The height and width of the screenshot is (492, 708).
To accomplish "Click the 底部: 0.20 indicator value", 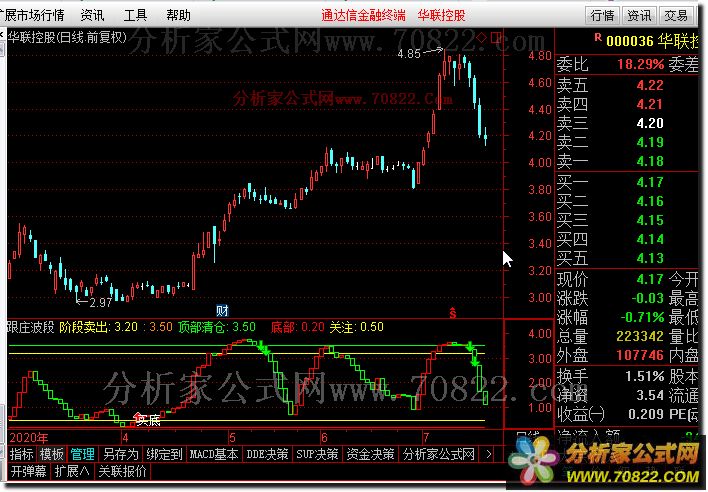I will tap(298, 327).
